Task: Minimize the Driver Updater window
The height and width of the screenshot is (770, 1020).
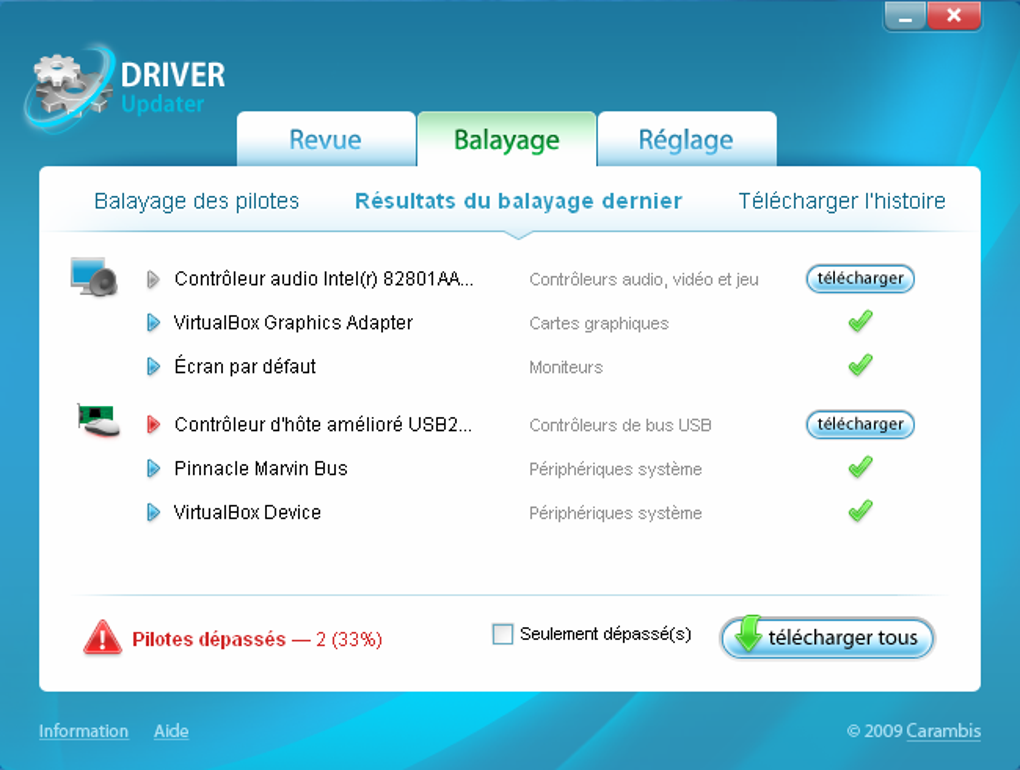Action: click(x=905, y=16)
